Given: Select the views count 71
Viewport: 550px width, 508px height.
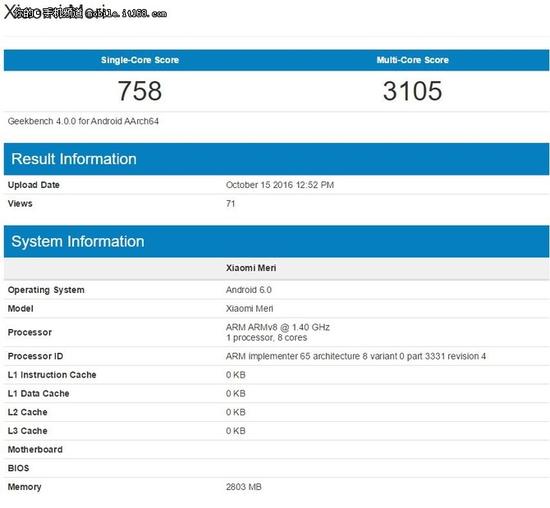Looking at the screenshot, I should 230,203.
